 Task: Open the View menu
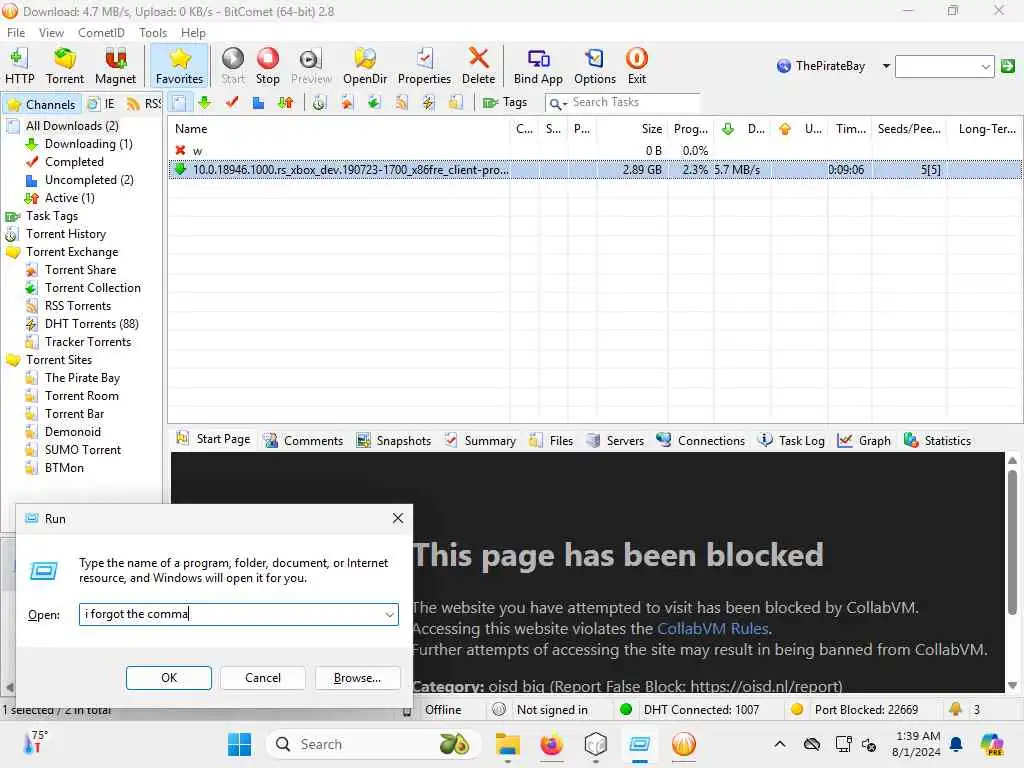click(x=51, y=33)
